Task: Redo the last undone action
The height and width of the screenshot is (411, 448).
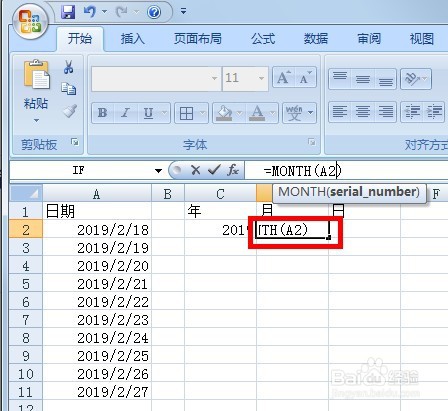Action: pyautogui.click(x=121, y=12)
